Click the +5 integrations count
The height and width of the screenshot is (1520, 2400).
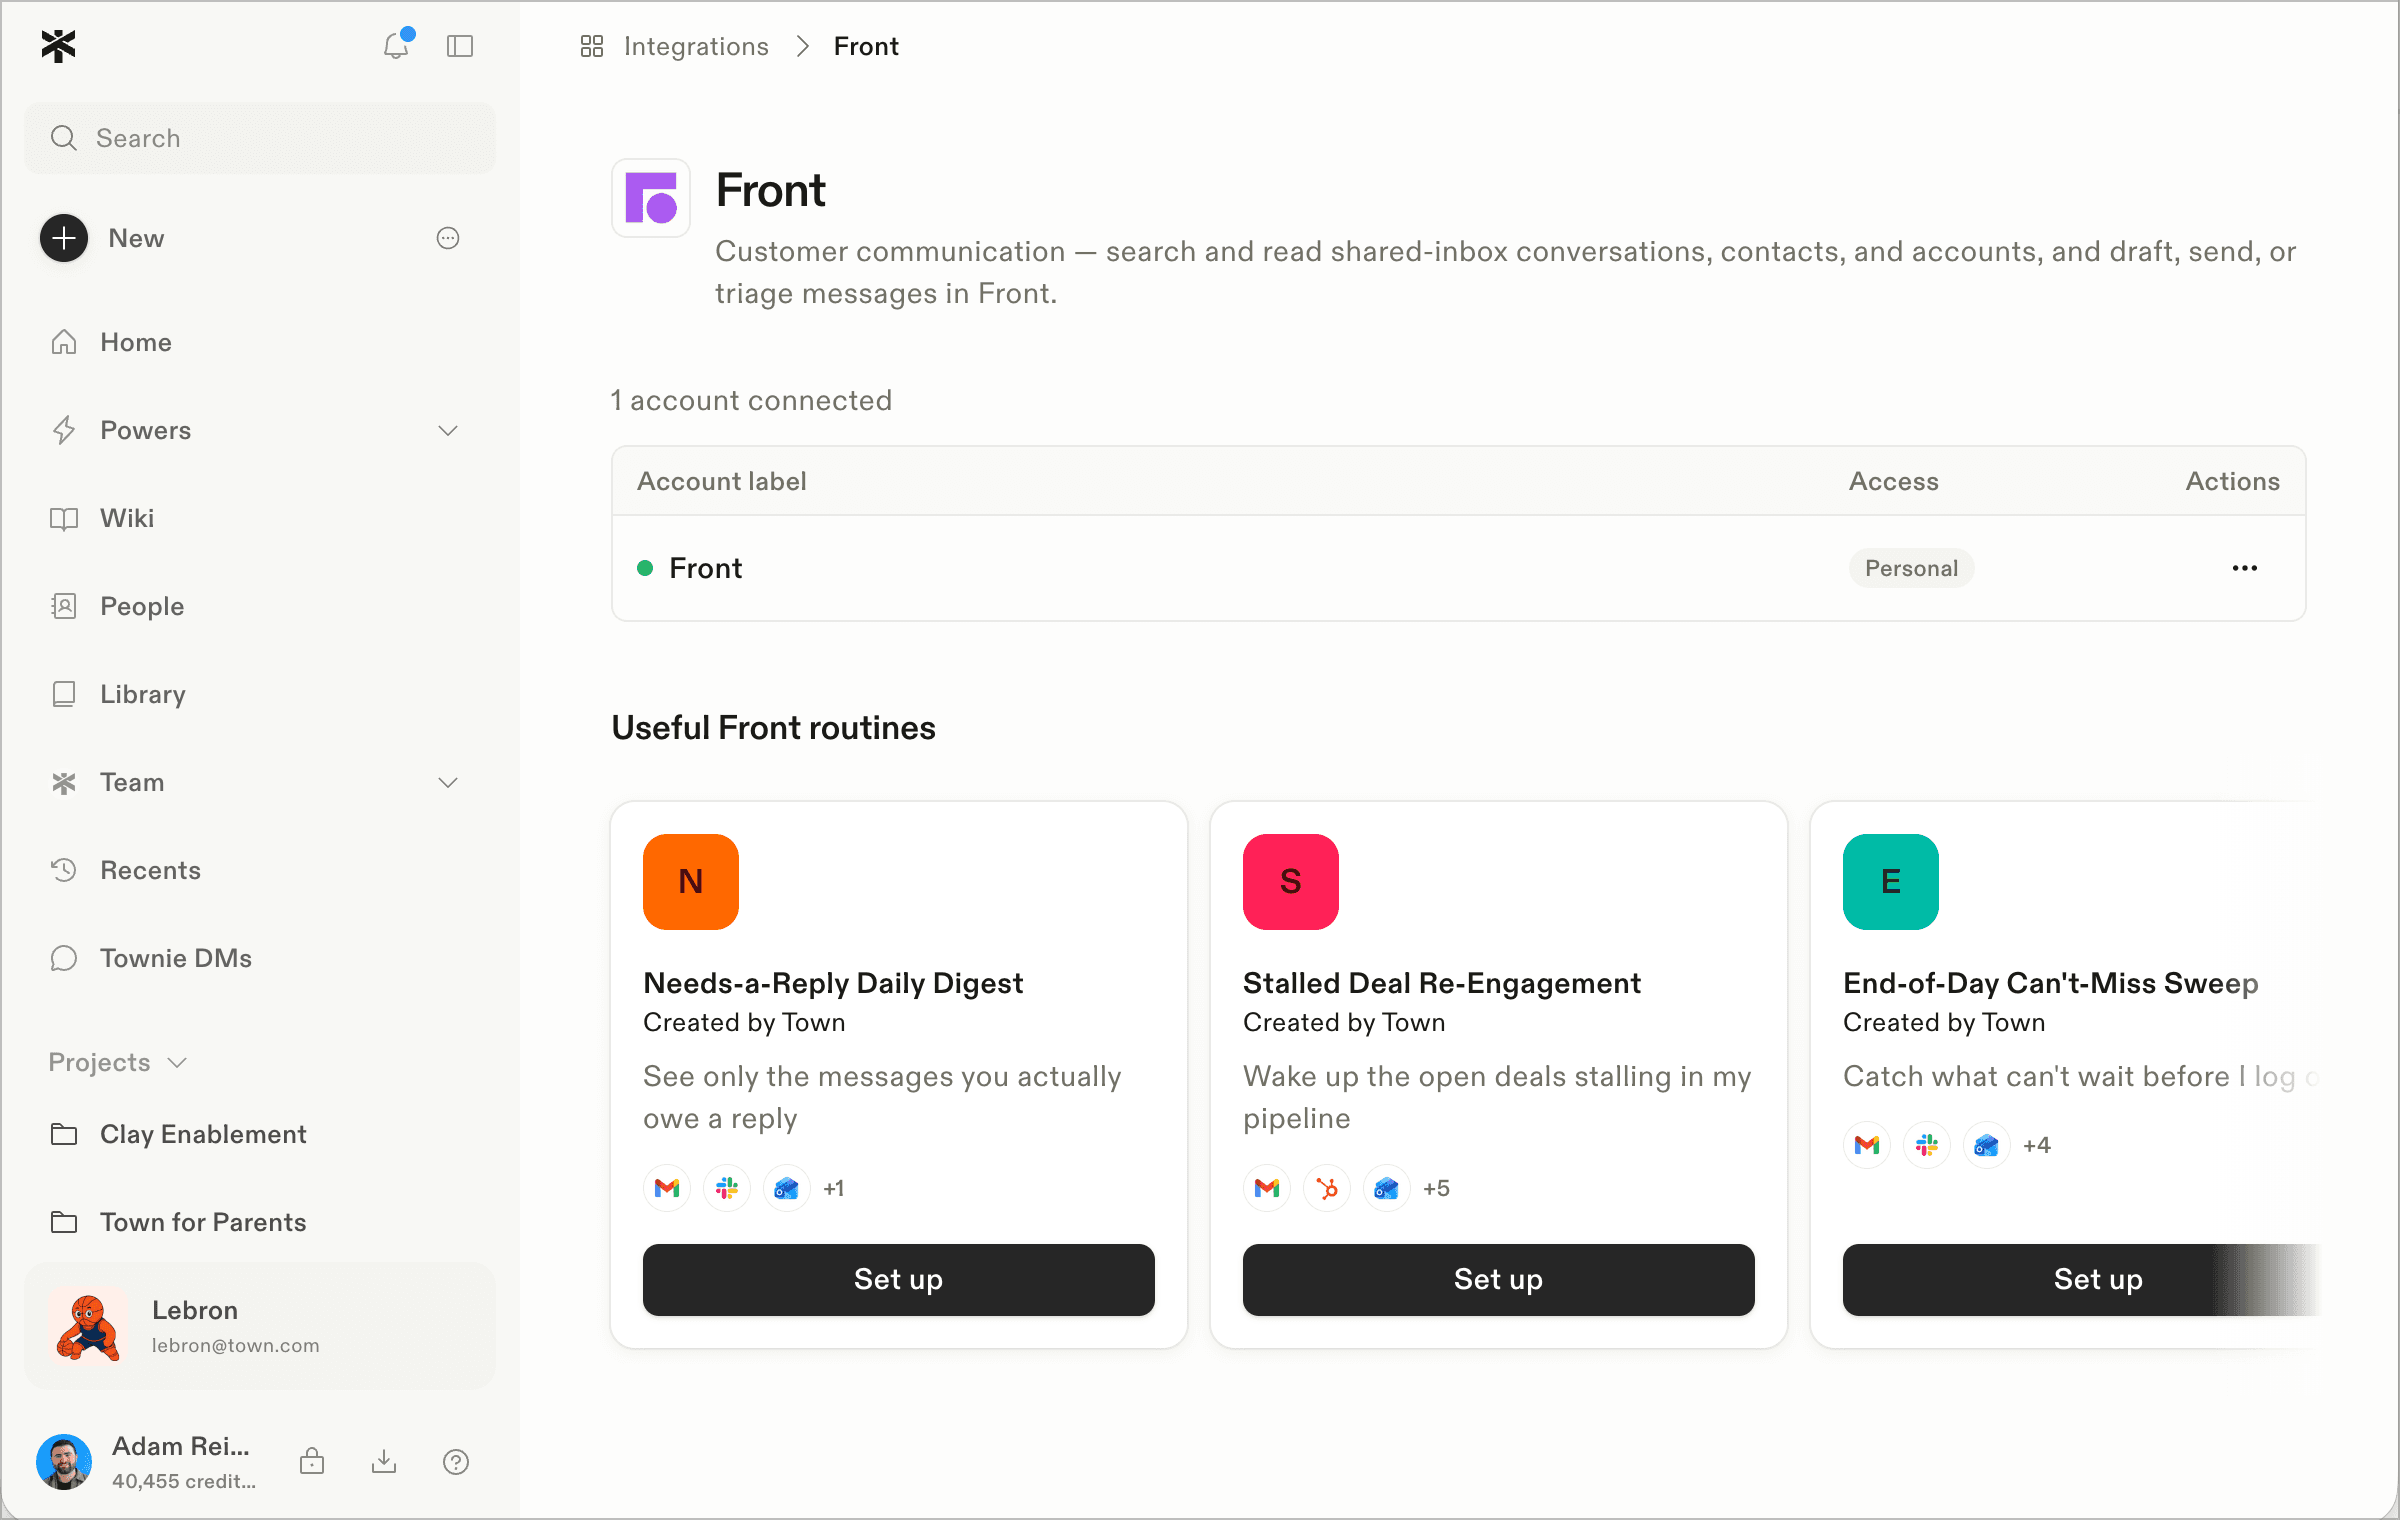click(x=1436, y=1188)
